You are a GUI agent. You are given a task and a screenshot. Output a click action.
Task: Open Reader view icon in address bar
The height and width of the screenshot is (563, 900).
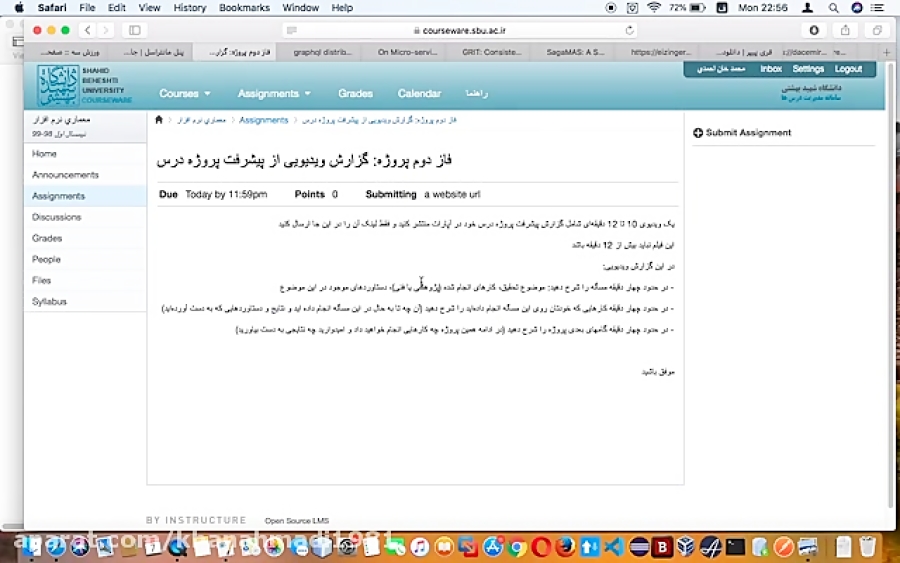tap(292, 30)
